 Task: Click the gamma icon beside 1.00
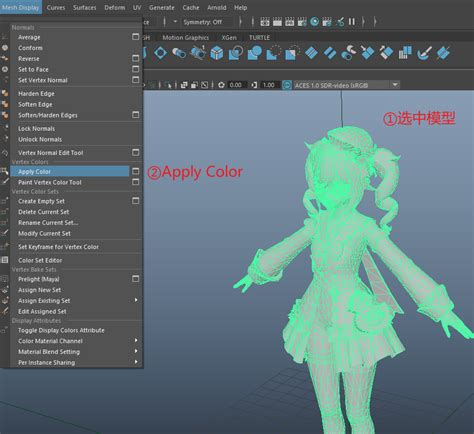(254, 85)
